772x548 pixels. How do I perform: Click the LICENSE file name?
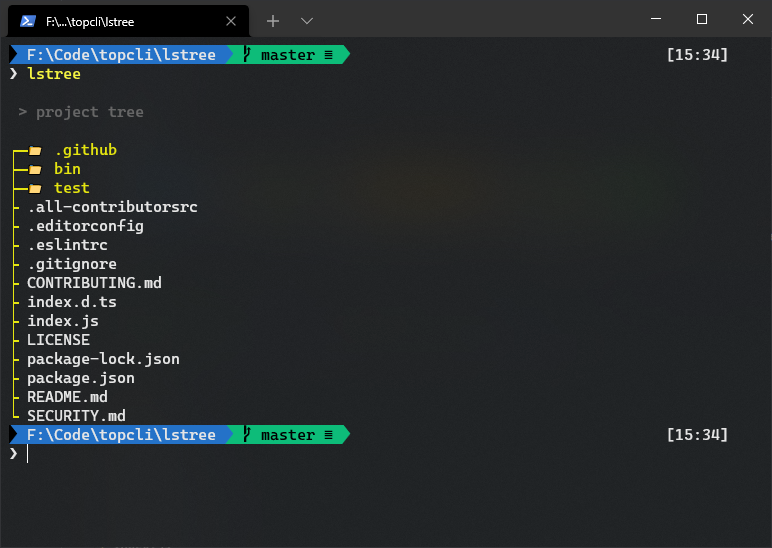[58, 340]
